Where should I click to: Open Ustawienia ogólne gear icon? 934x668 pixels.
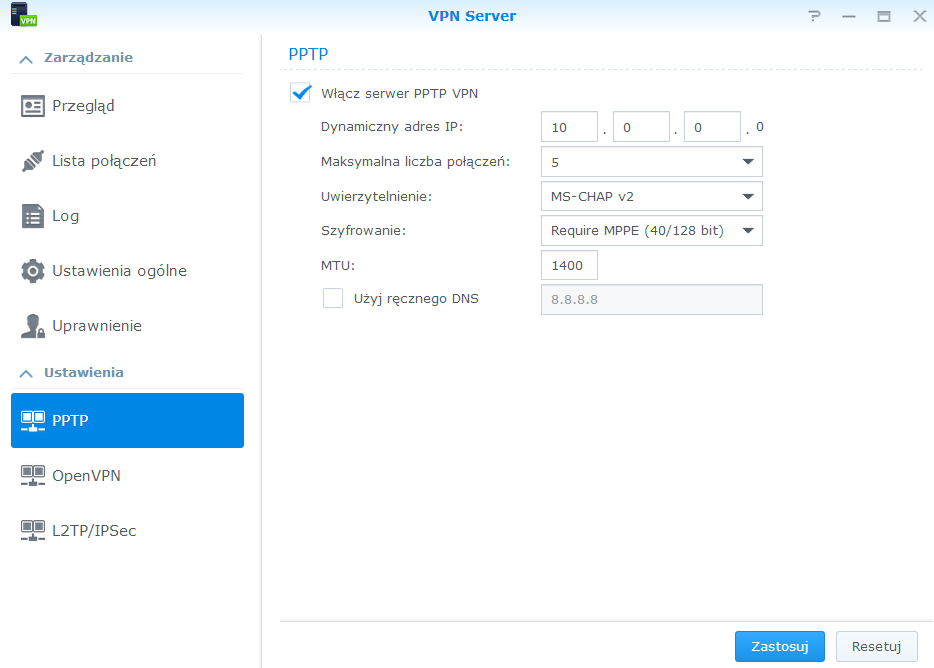pyautogui.click(x=33, y=271)
